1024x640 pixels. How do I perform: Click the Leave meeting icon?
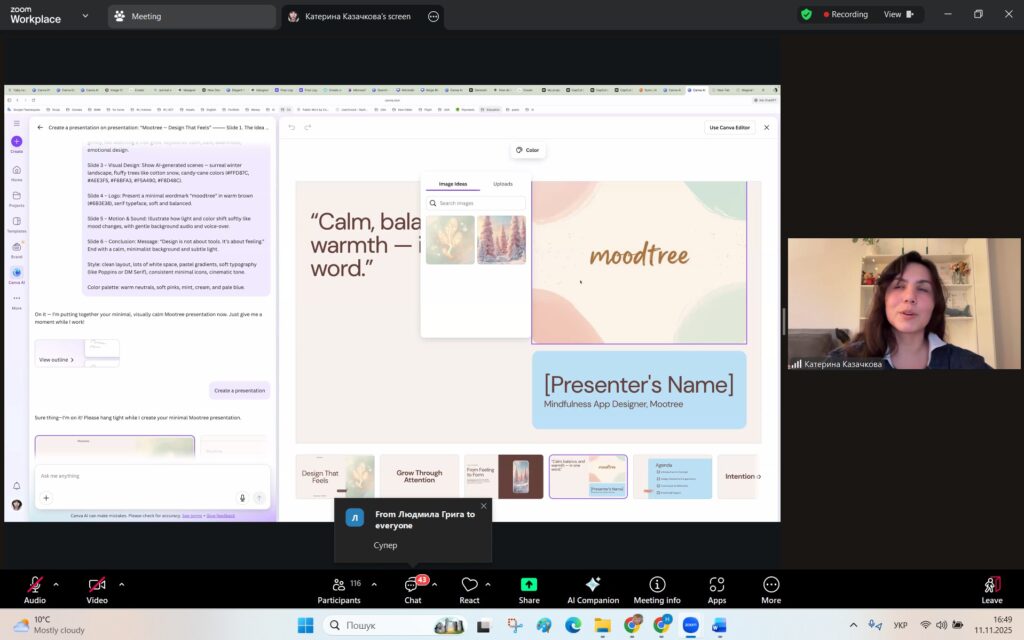(x=991, y=585)
